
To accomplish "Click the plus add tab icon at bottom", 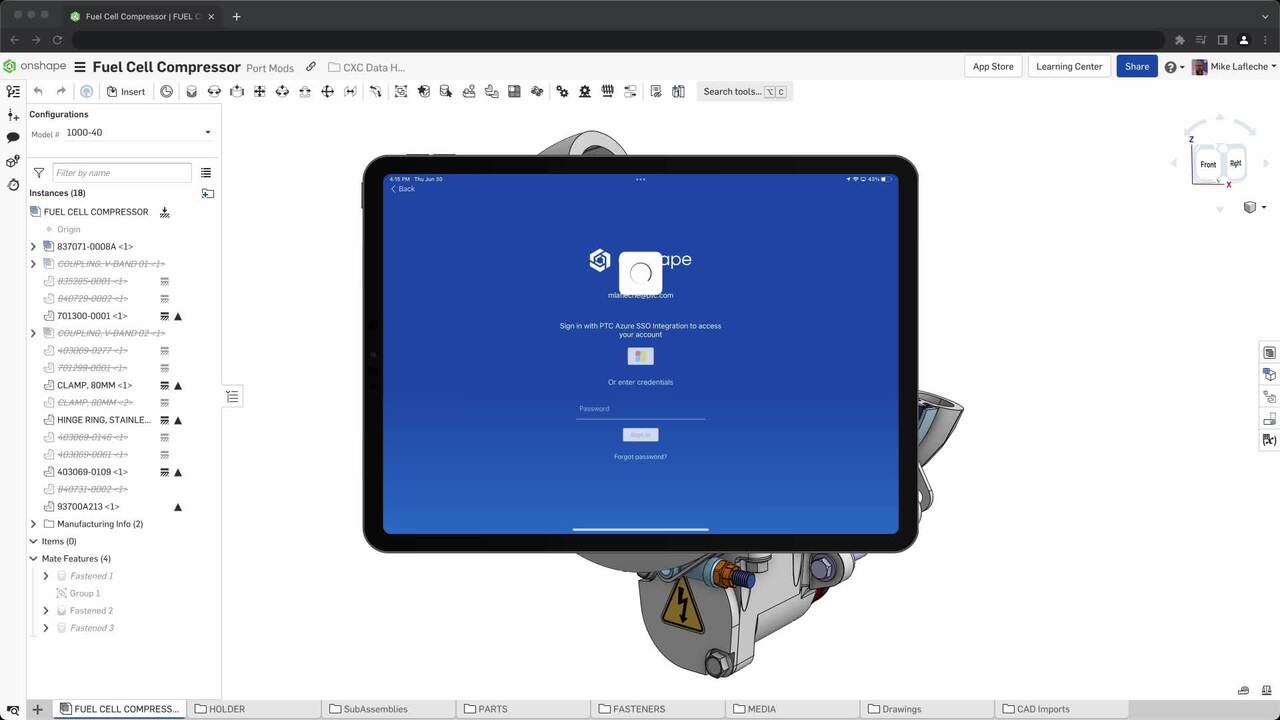I will point(37,709).
